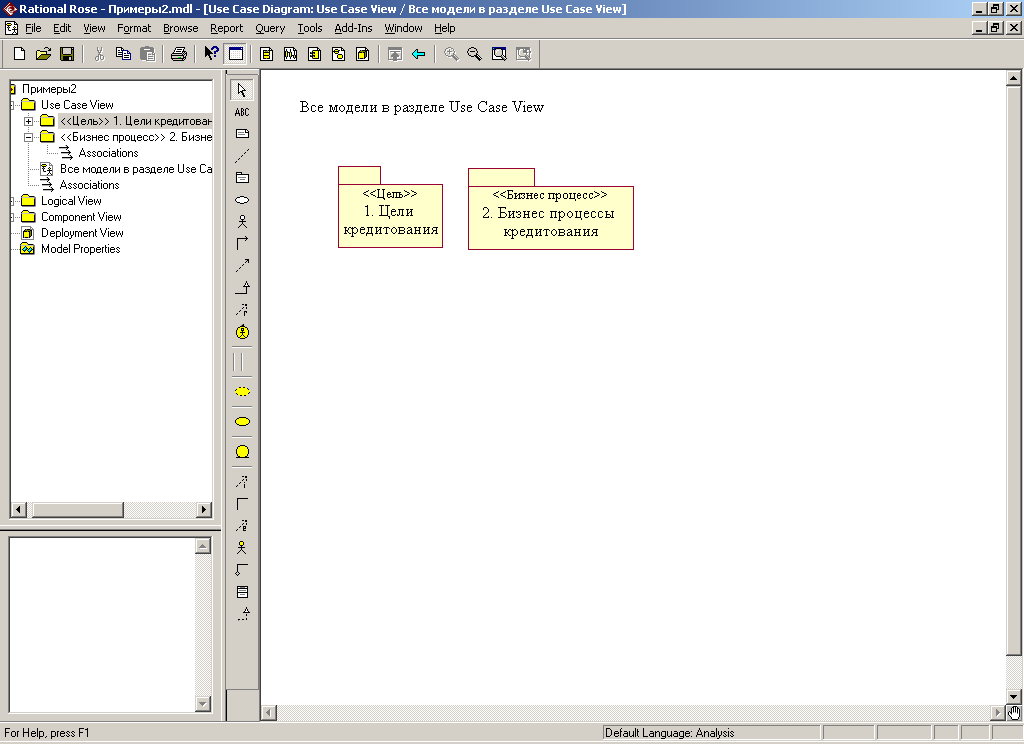The width and height of the screenshot is (1024, 744).
Task: Select the Note tool in toolbox
Action: pyautogui.click(x=242, y=134)
